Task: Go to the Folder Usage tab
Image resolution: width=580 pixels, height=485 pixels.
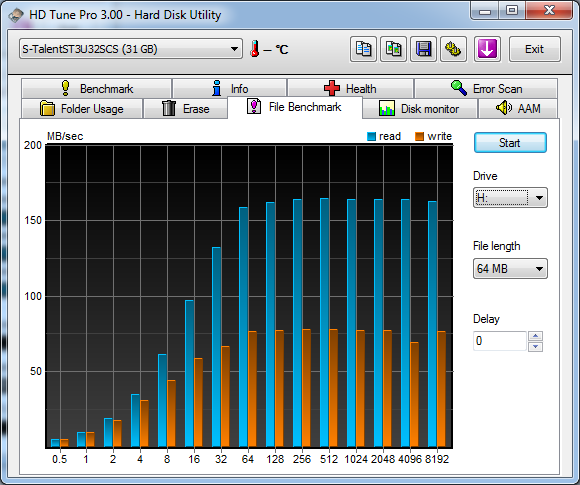Action: pyautogui.click(x=82, y=109)
